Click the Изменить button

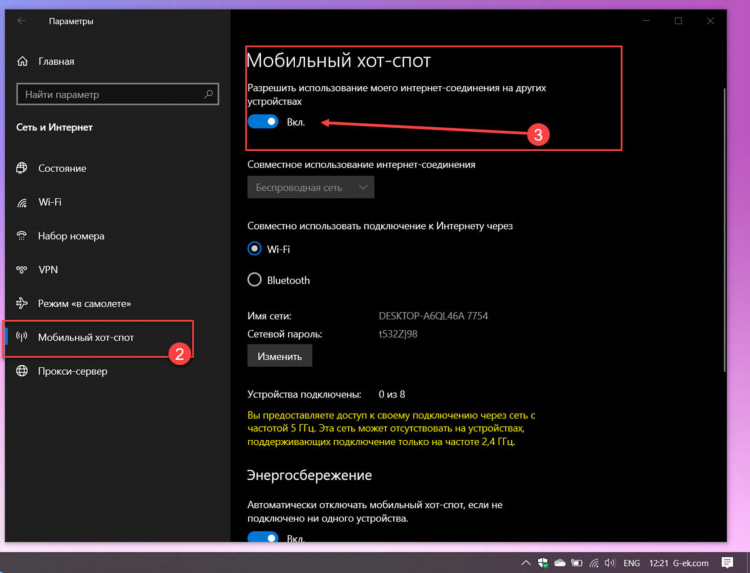280,356
